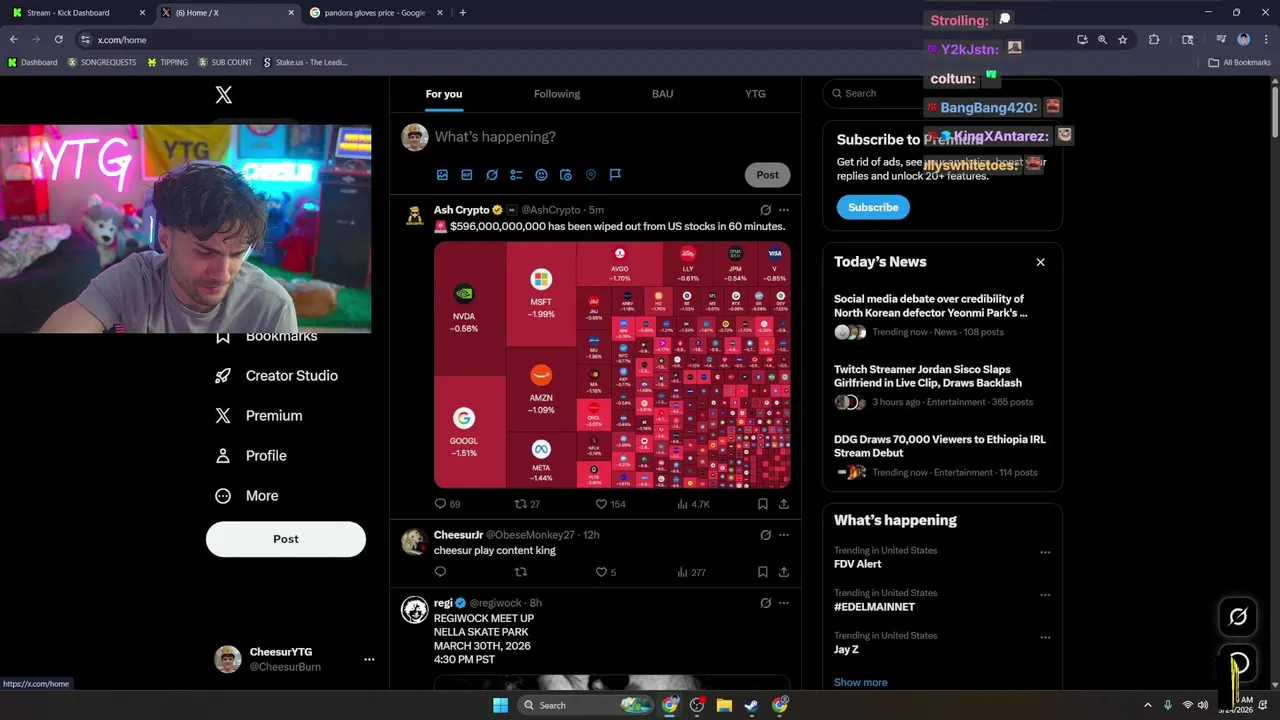Open the stock heatmap image

tap(612, 365)
